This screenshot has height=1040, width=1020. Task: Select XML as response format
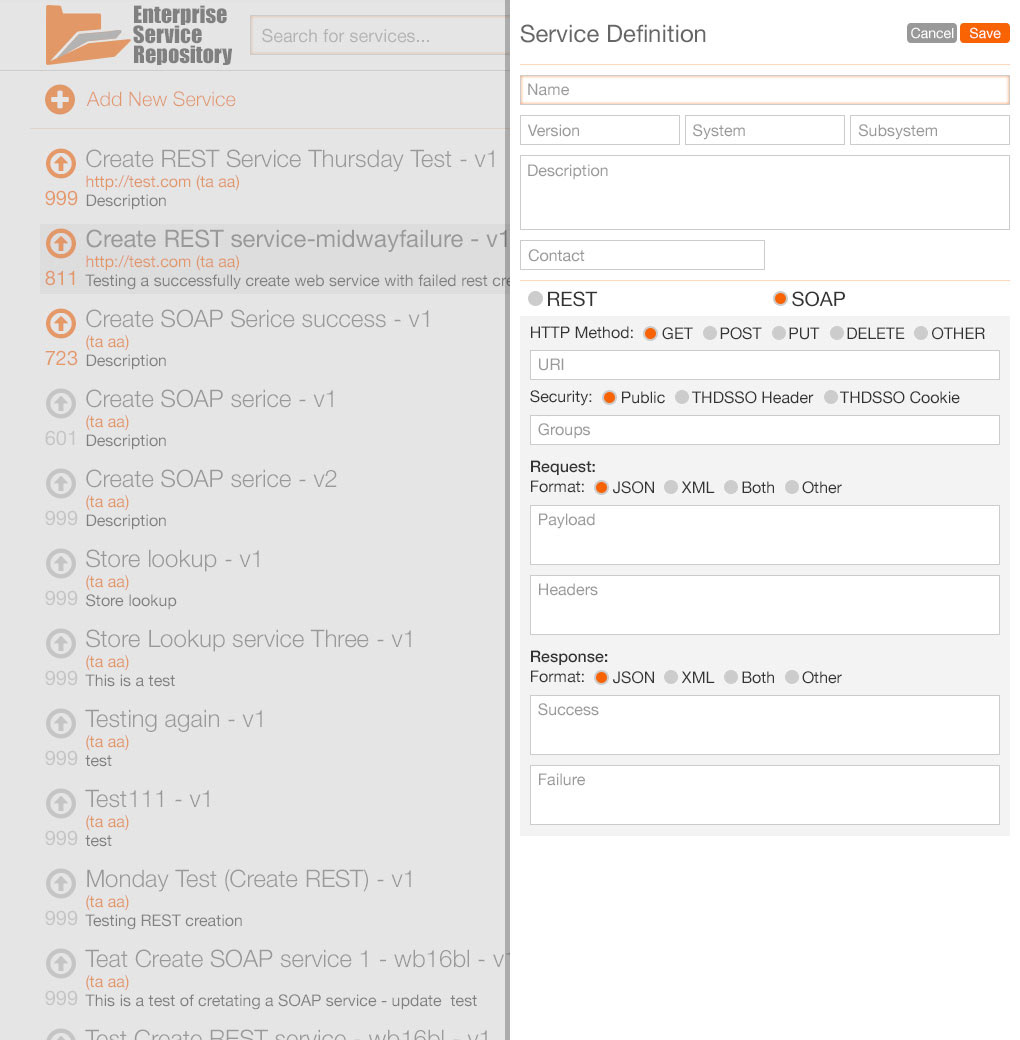(670, 677)
